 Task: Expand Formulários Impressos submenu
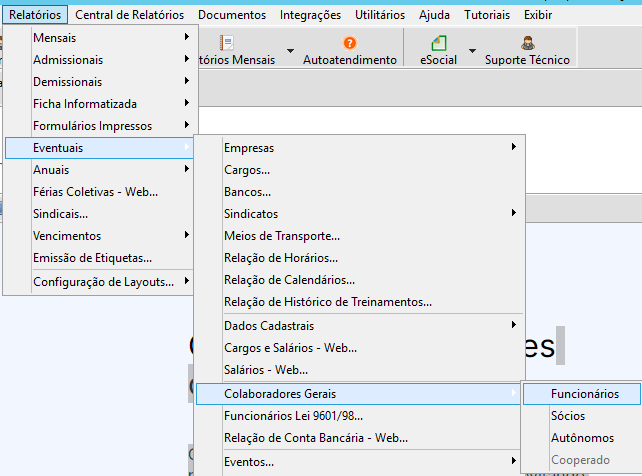click(99, 126)
